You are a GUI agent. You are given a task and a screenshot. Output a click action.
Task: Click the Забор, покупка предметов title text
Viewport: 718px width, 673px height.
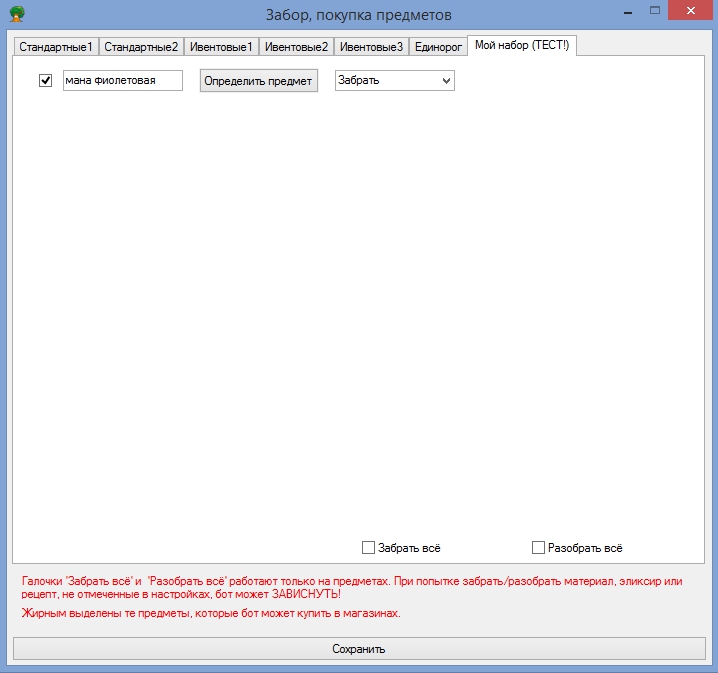pos(358,14)
